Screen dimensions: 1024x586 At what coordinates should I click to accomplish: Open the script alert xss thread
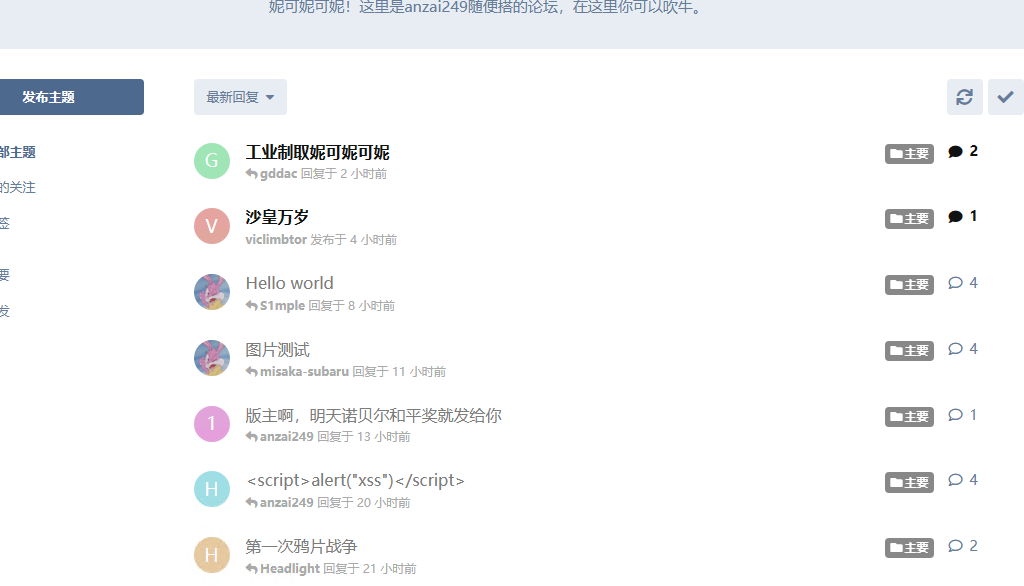tap(355, 480)
